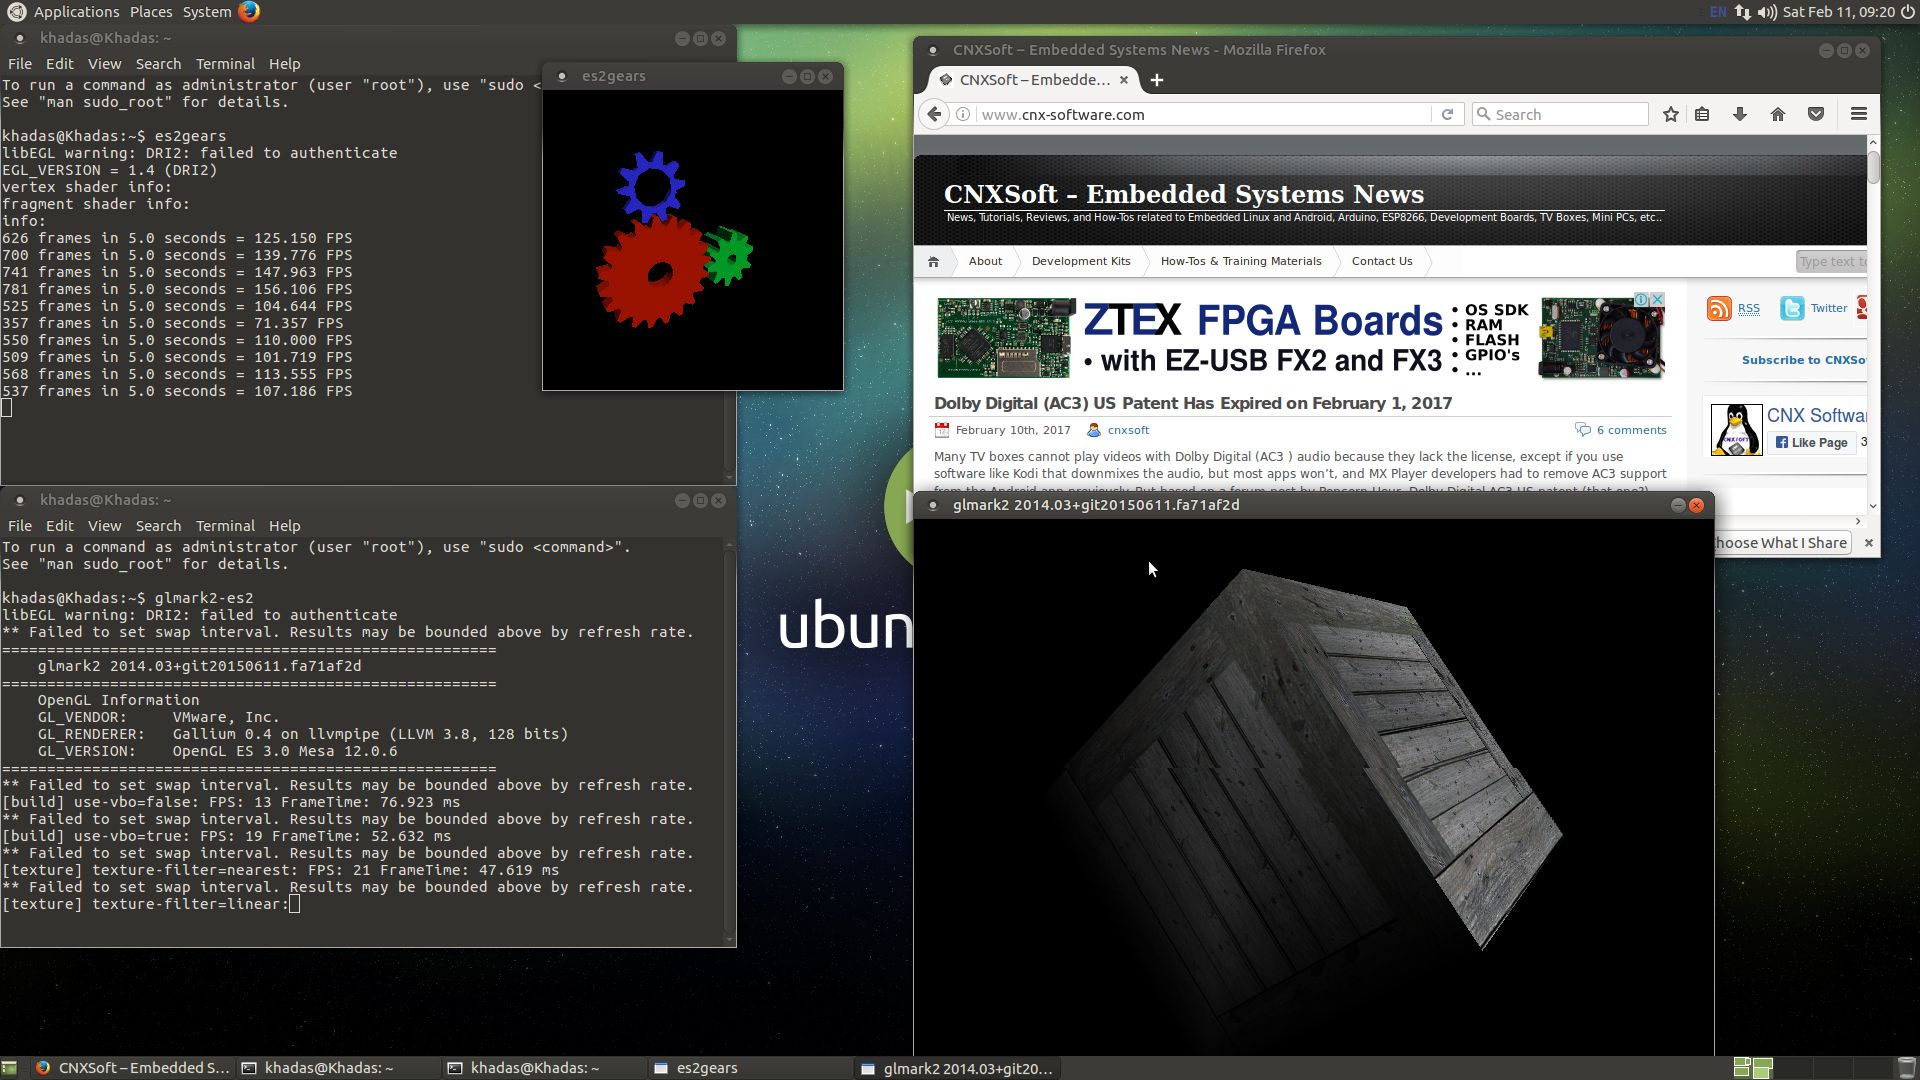The width and height of the screenshot is (1920, 1080).
Task: Open the About page link
Action: point(985,261)
